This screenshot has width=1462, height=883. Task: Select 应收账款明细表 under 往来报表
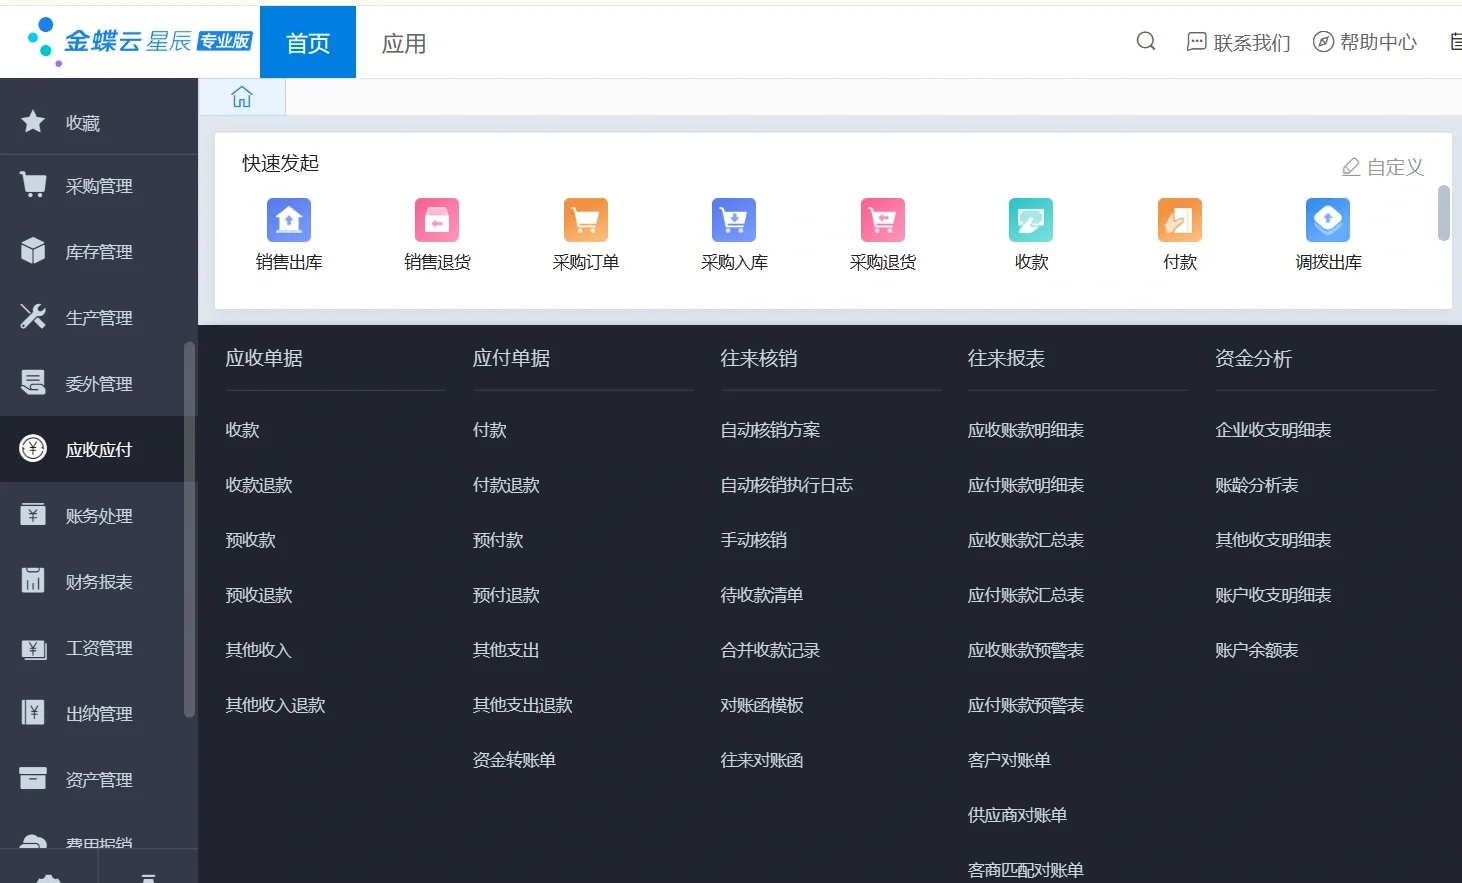click(1025, 430)
